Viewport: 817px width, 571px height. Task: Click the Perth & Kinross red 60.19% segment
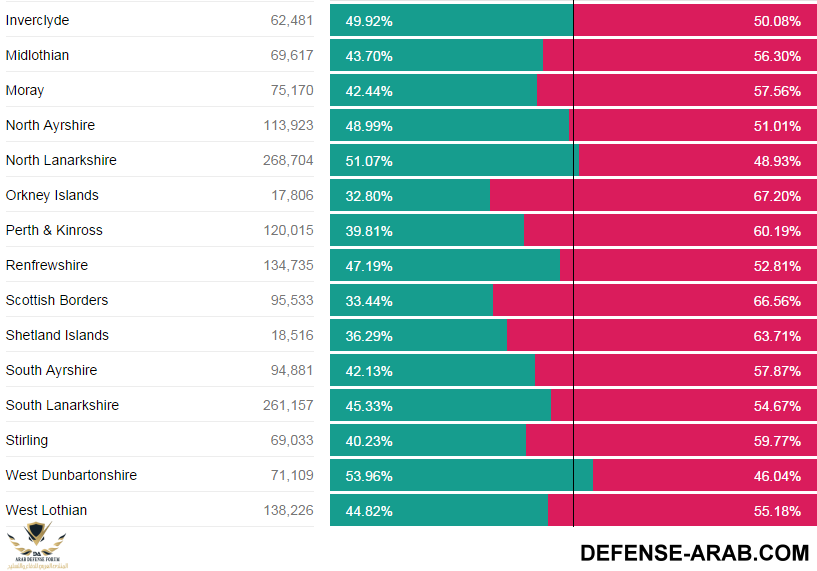(x=669, y=231)
